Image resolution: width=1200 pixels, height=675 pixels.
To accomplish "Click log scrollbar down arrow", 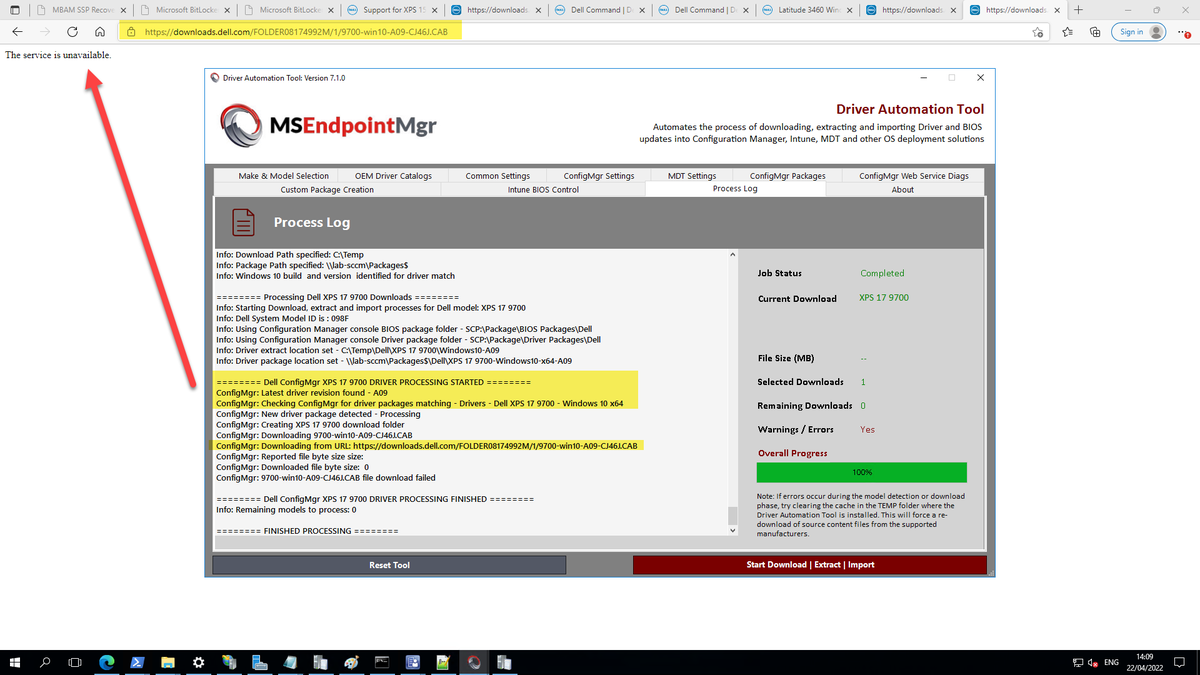I will [732, 530].
